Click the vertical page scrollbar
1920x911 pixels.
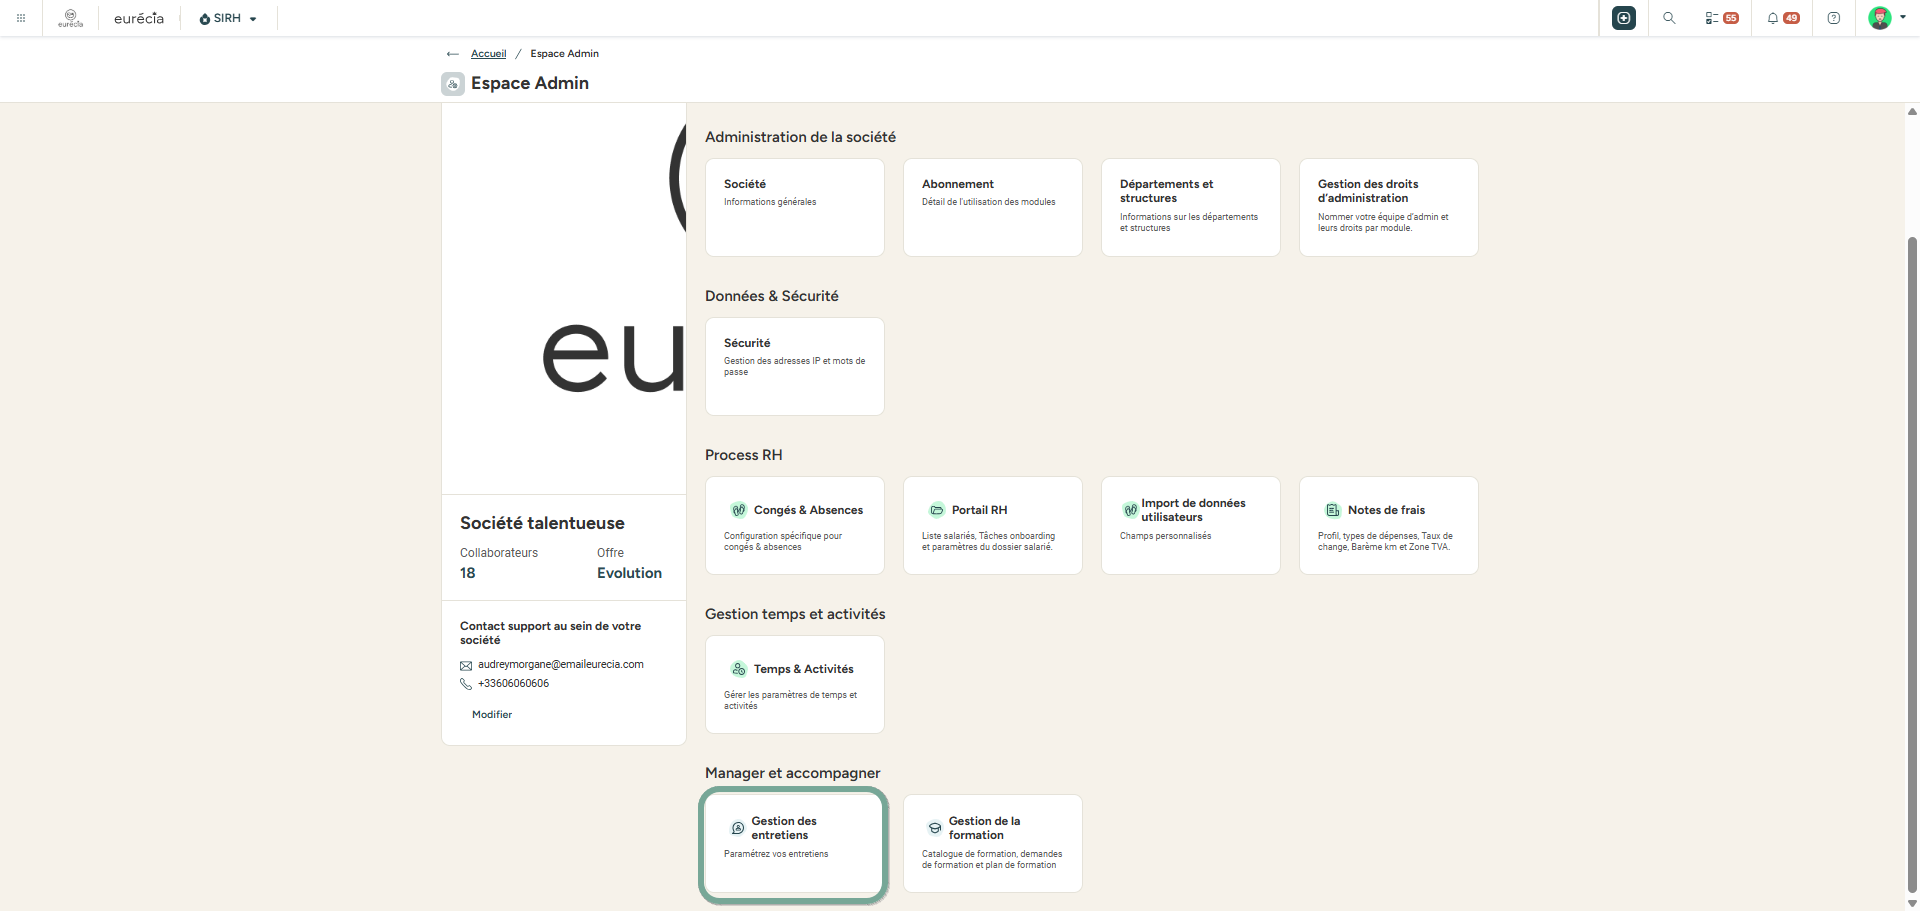pos(1912,565)
